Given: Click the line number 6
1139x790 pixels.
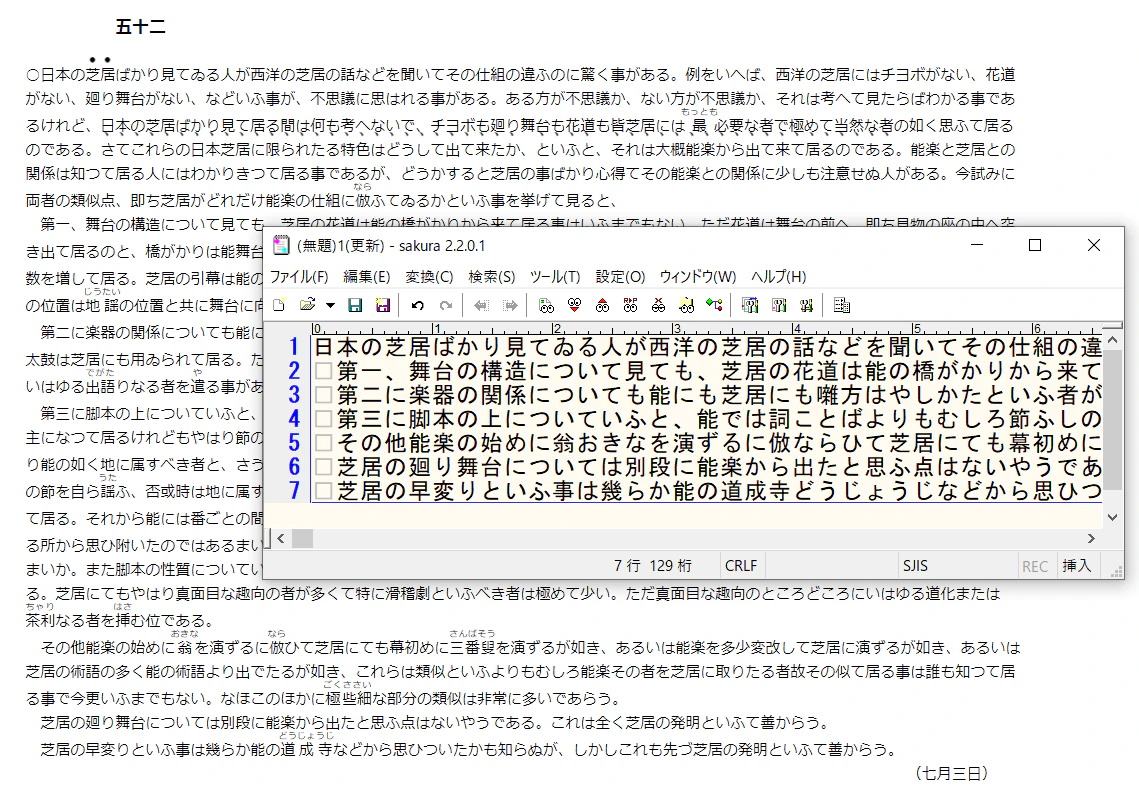Looking at the screenshot, I should (293, 466).
